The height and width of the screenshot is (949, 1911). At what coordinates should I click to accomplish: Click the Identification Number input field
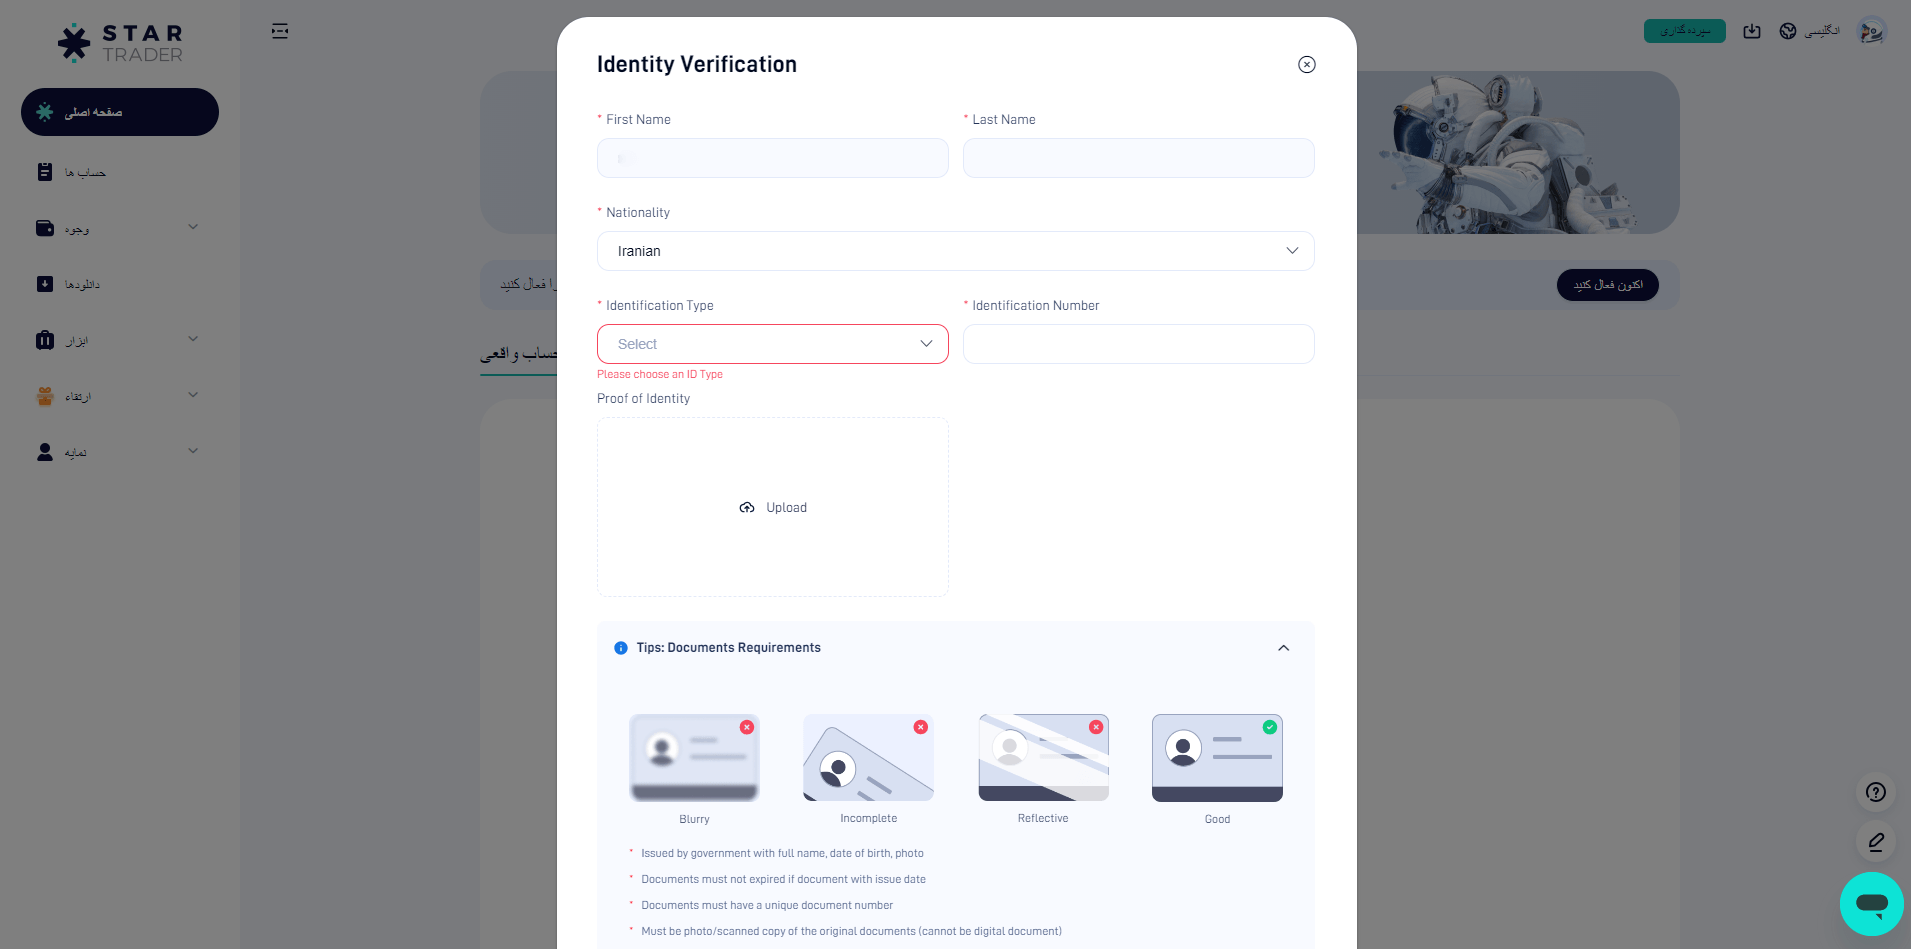pyautogui.click(x=1138, y=344)
